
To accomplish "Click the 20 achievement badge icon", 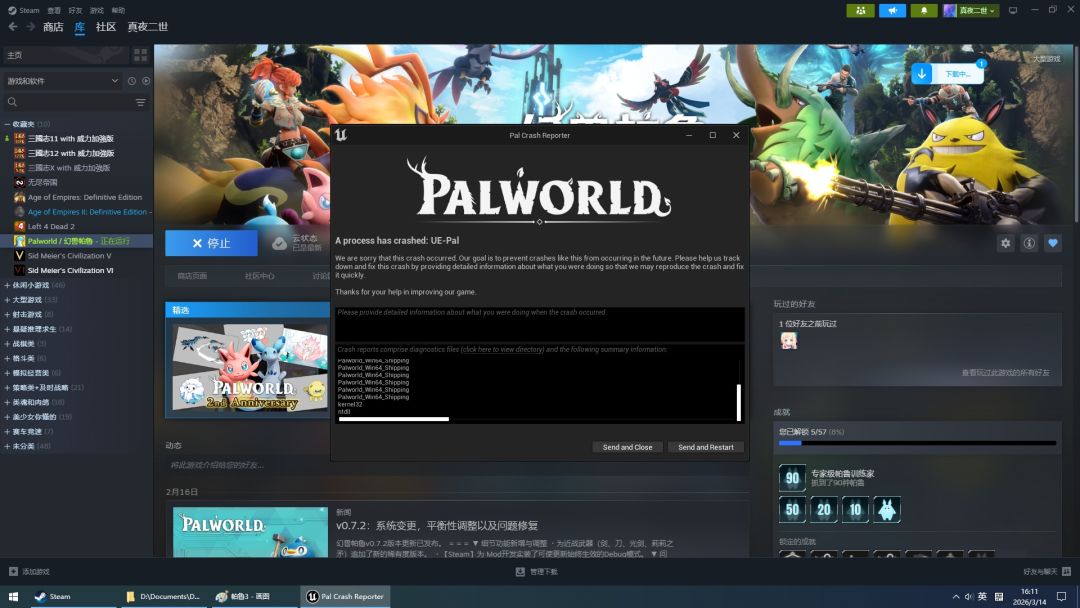I will [824, 510].
